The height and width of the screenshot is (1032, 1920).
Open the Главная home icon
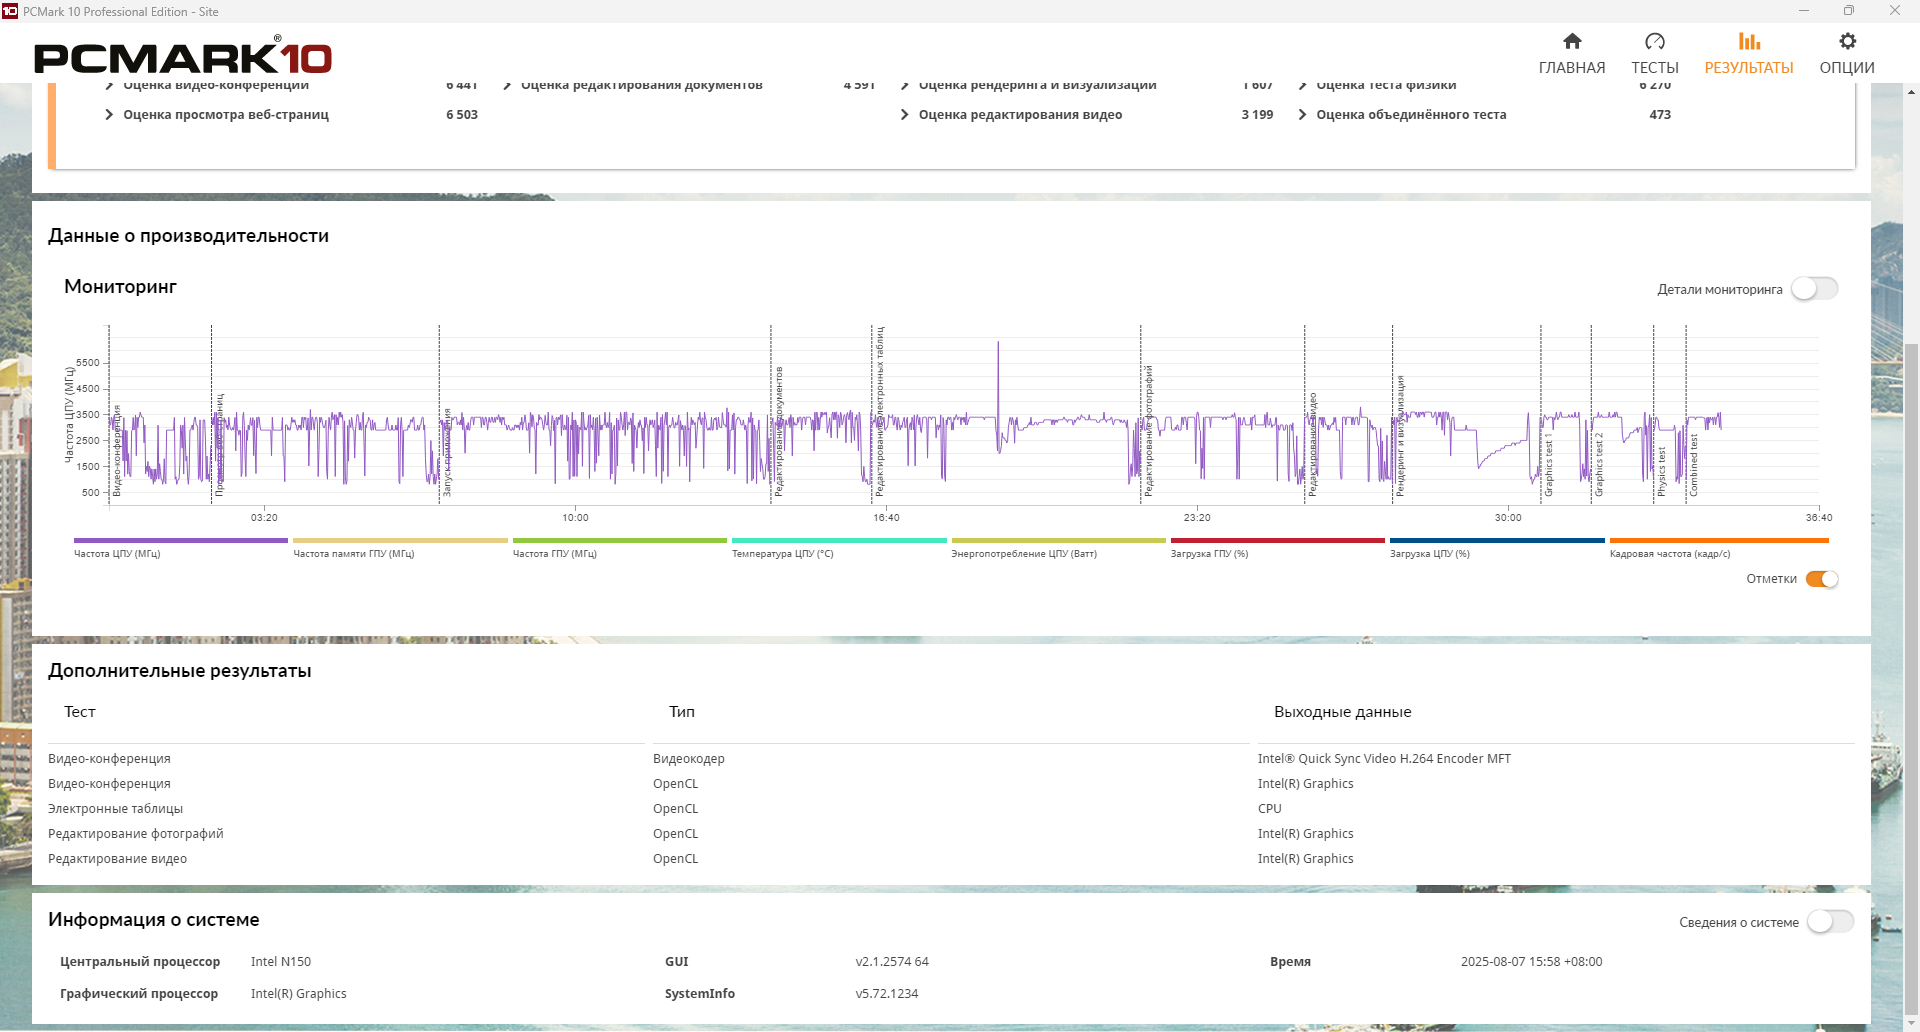(x=1572, y=41)
